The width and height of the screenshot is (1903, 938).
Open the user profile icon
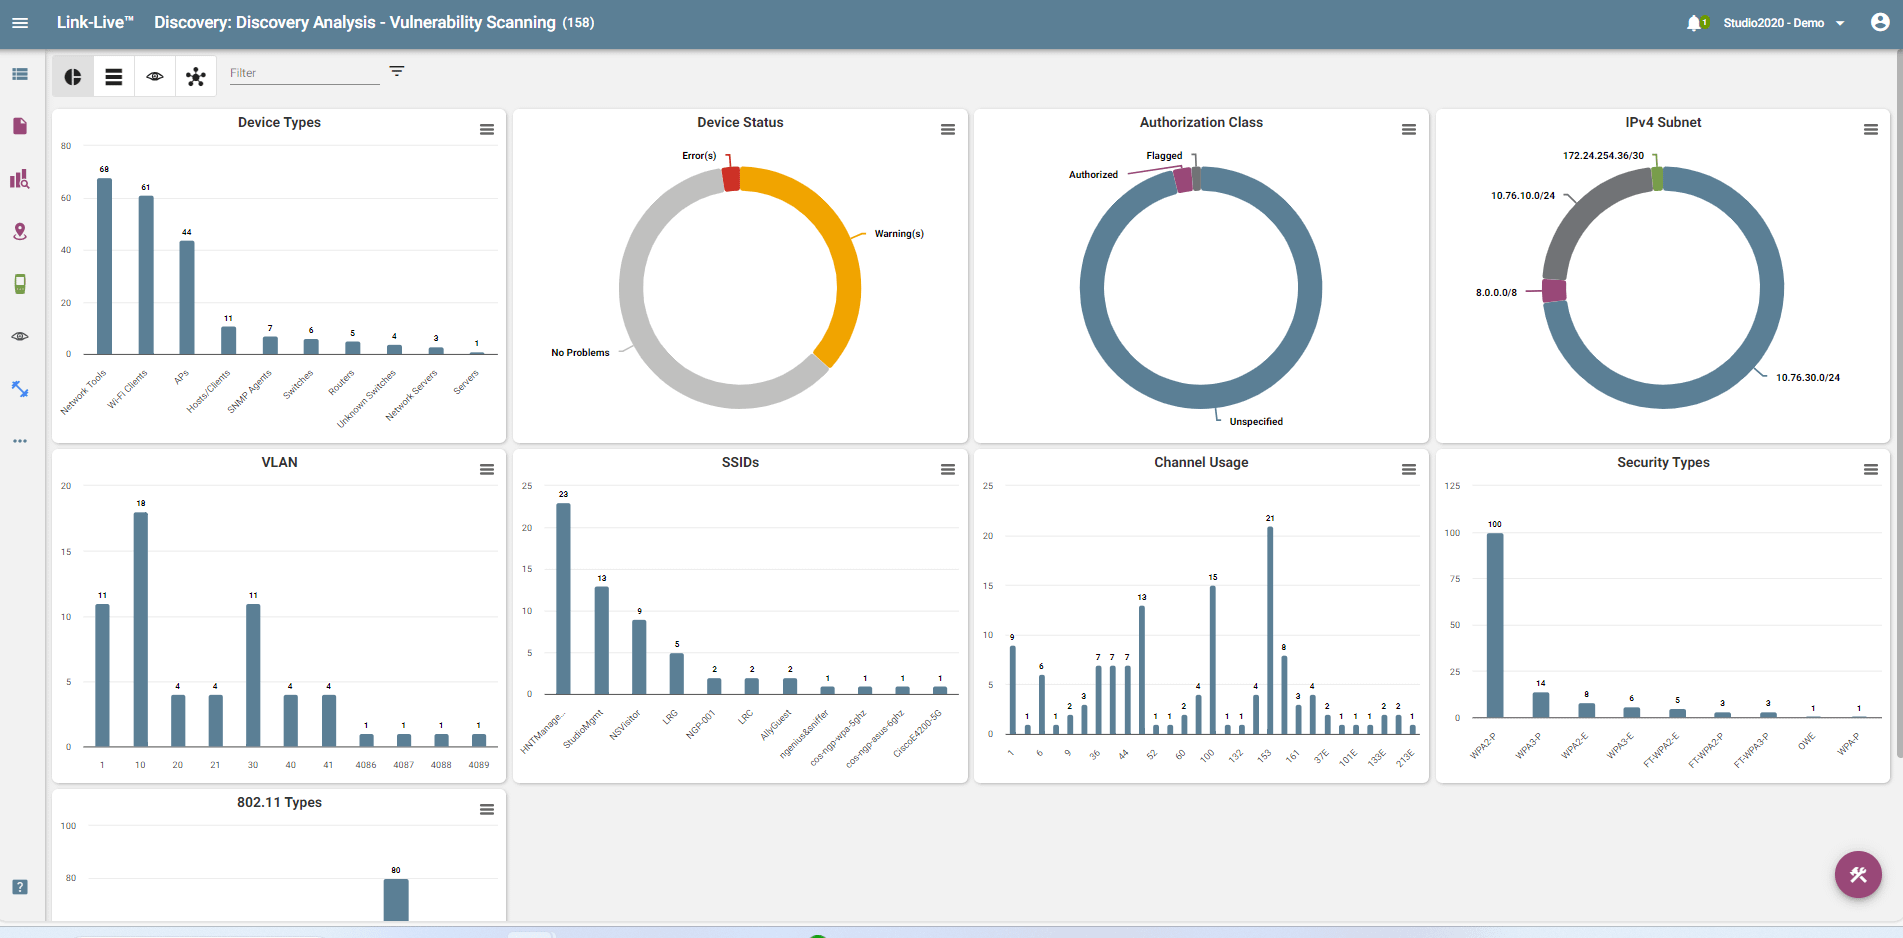pos(1880,22)
